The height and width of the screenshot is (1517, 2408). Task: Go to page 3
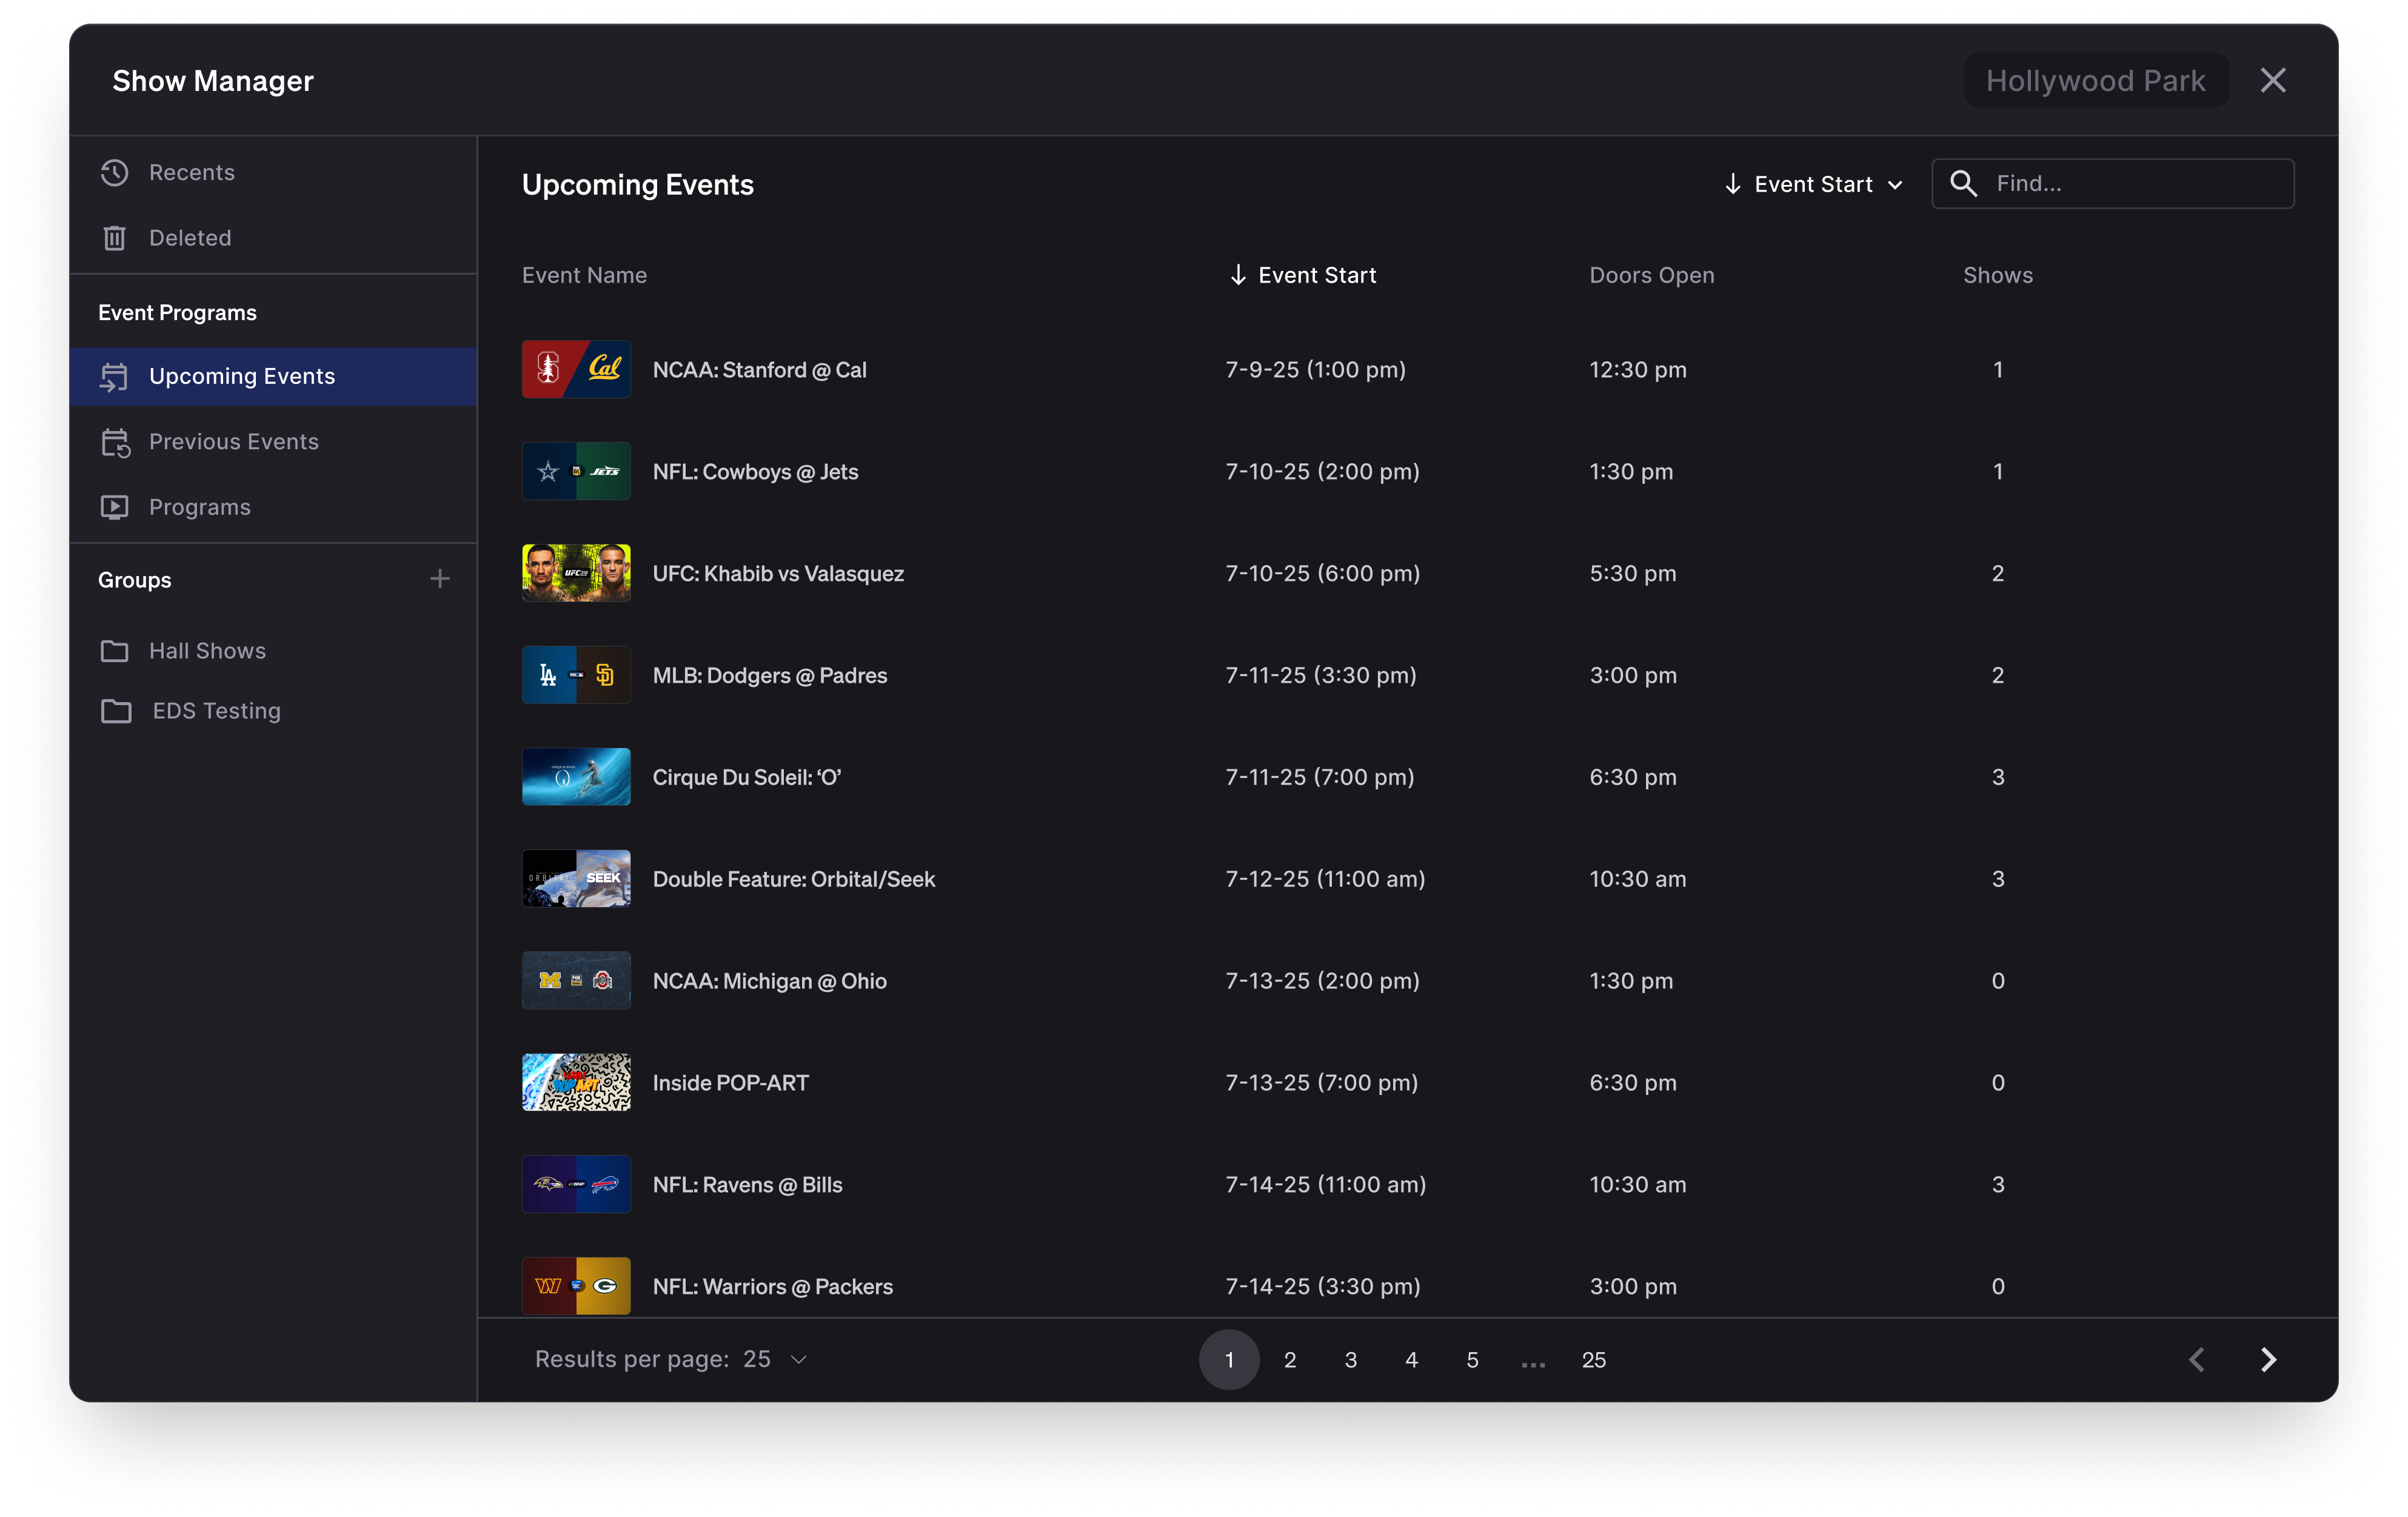pyautogui.click(x=1350, y=1360)
